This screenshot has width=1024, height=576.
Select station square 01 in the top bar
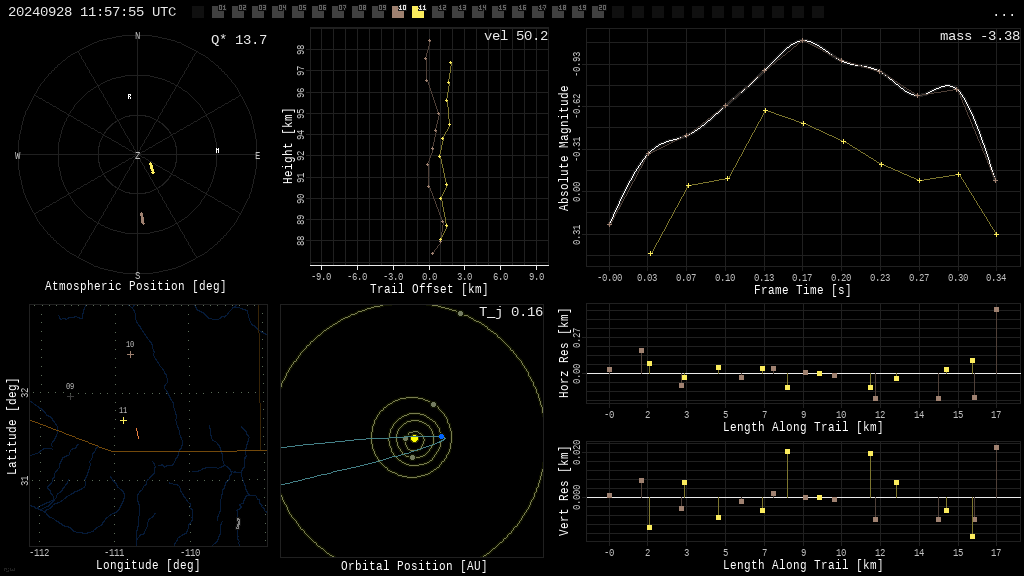pyautogui.click(x=218, y=12)
